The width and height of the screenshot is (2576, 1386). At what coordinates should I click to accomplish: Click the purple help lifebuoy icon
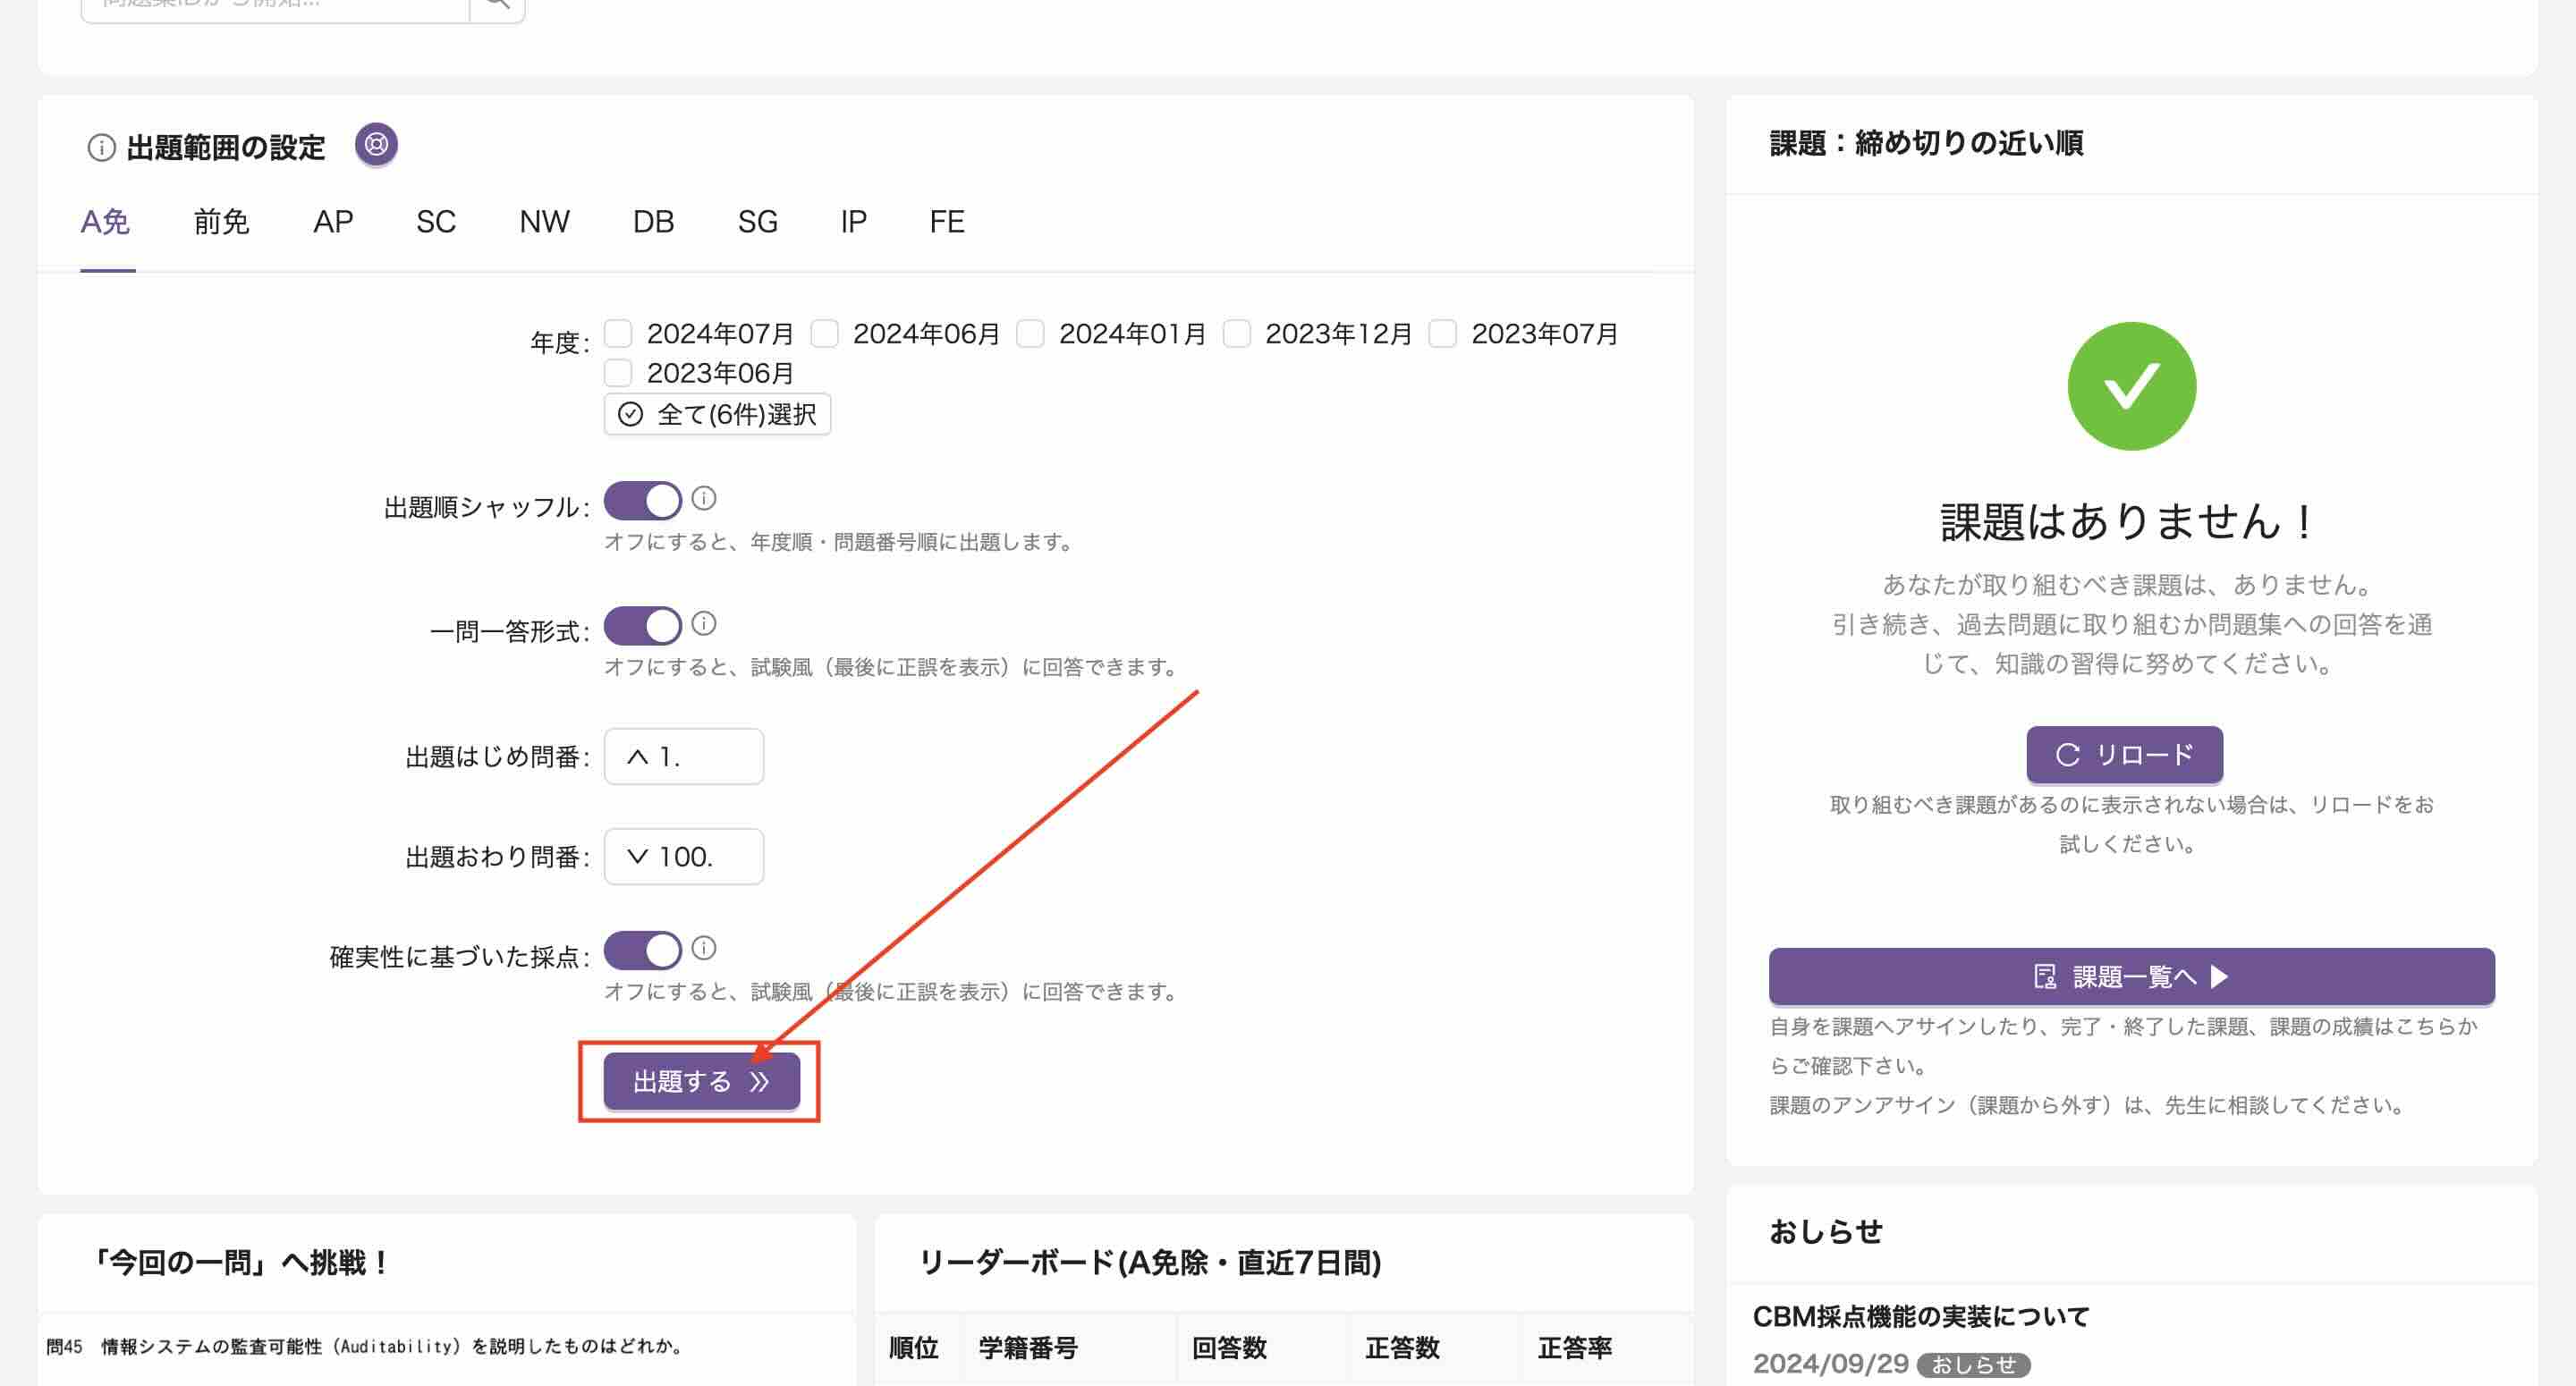[376, 145]
